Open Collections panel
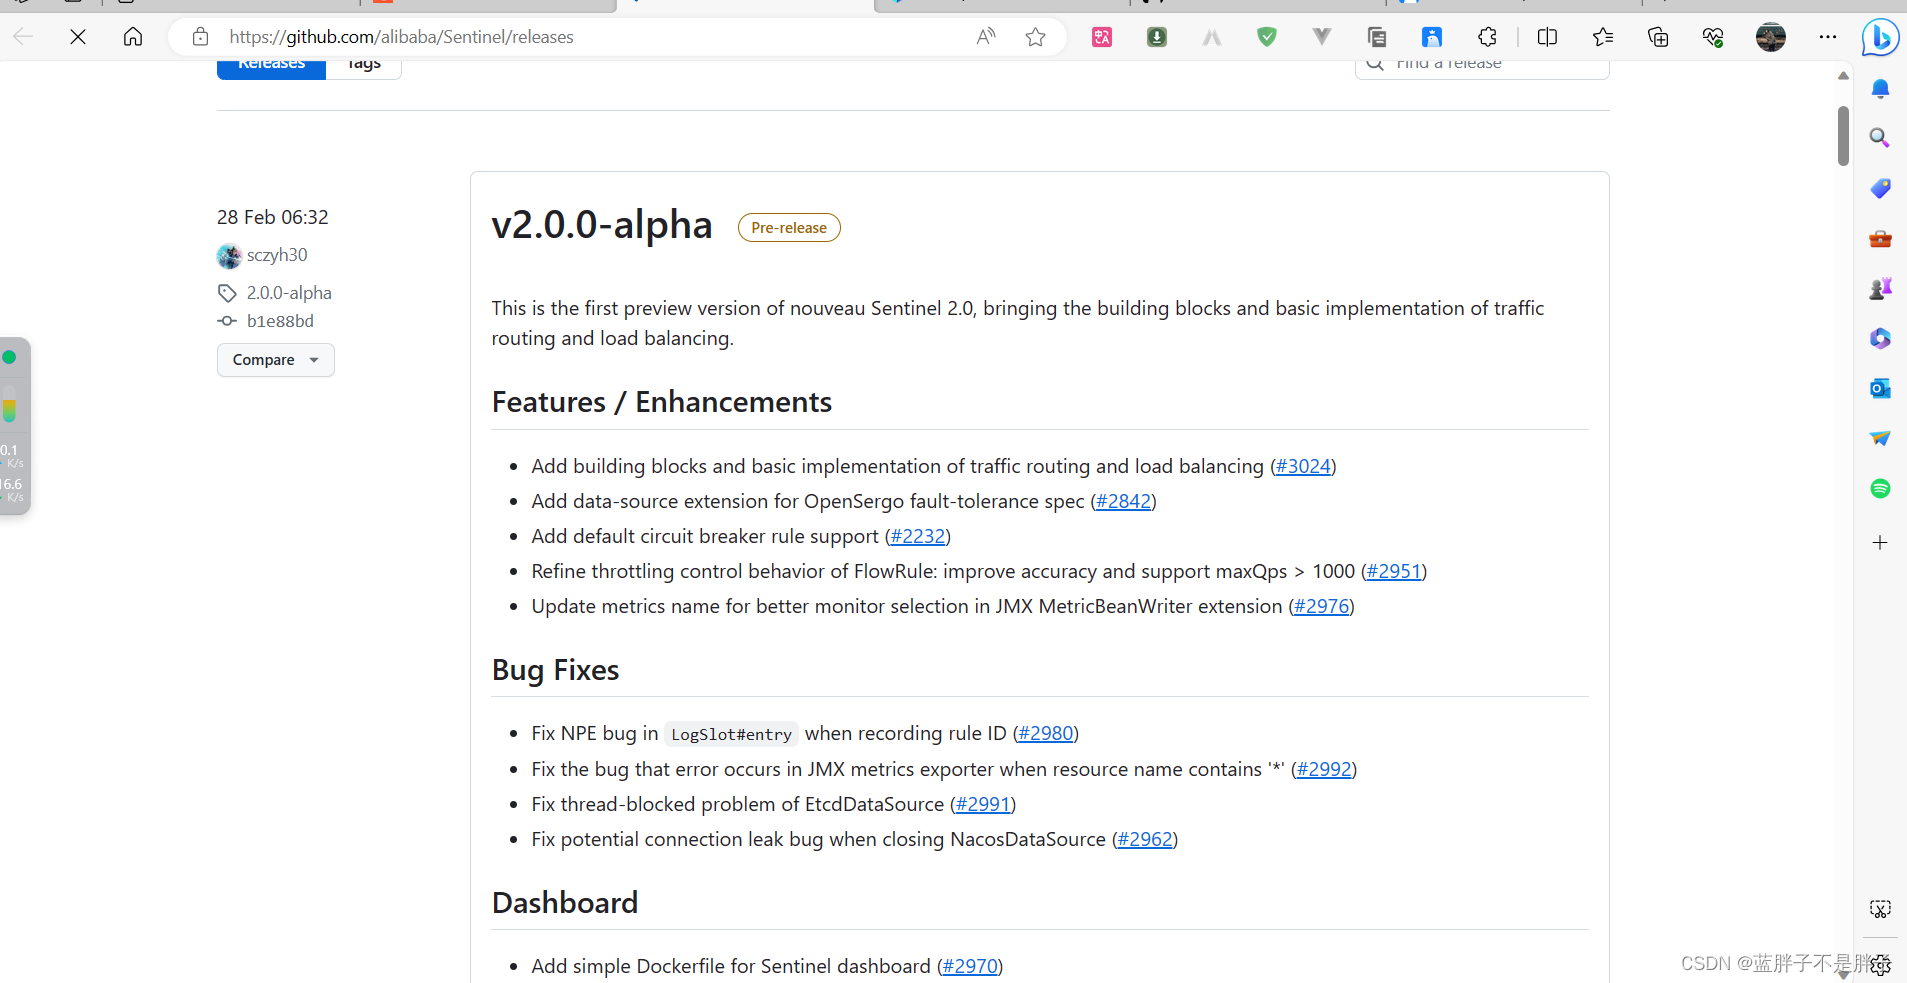1907x983 pixels. 1658,37
